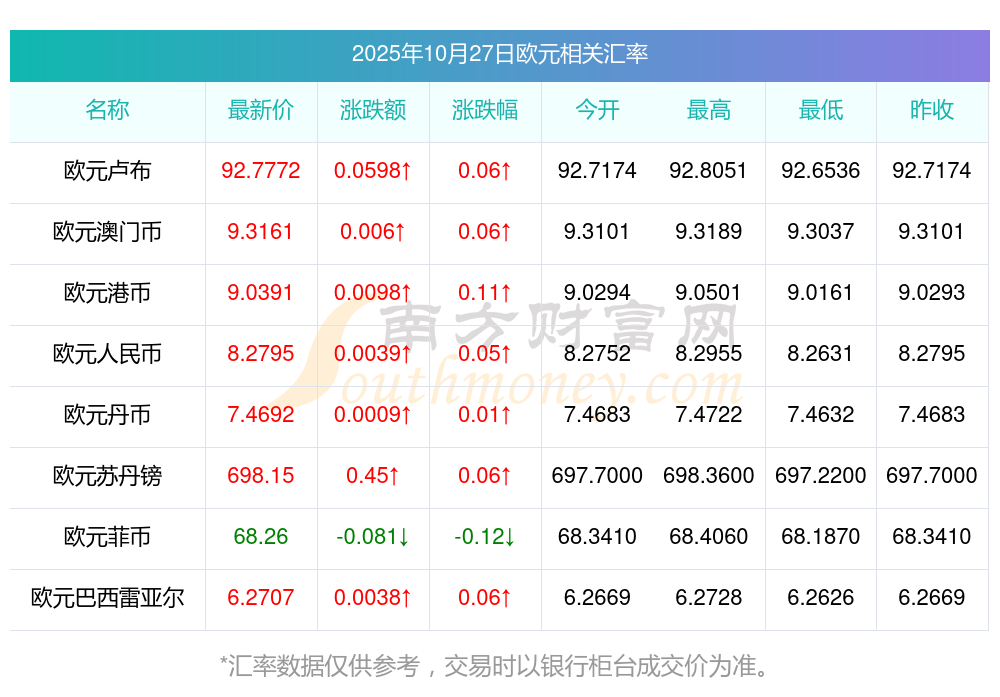Click the highest value 9.3189

click(709, 231)
